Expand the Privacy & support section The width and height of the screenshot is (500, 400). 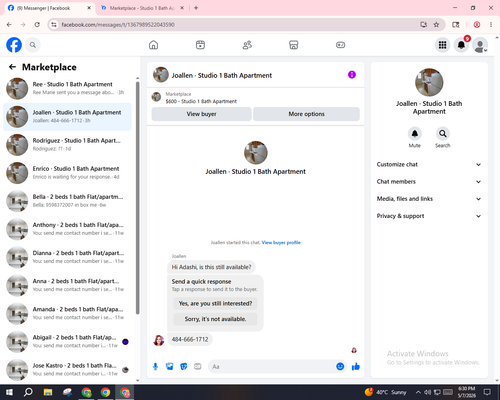pos(429,216)
